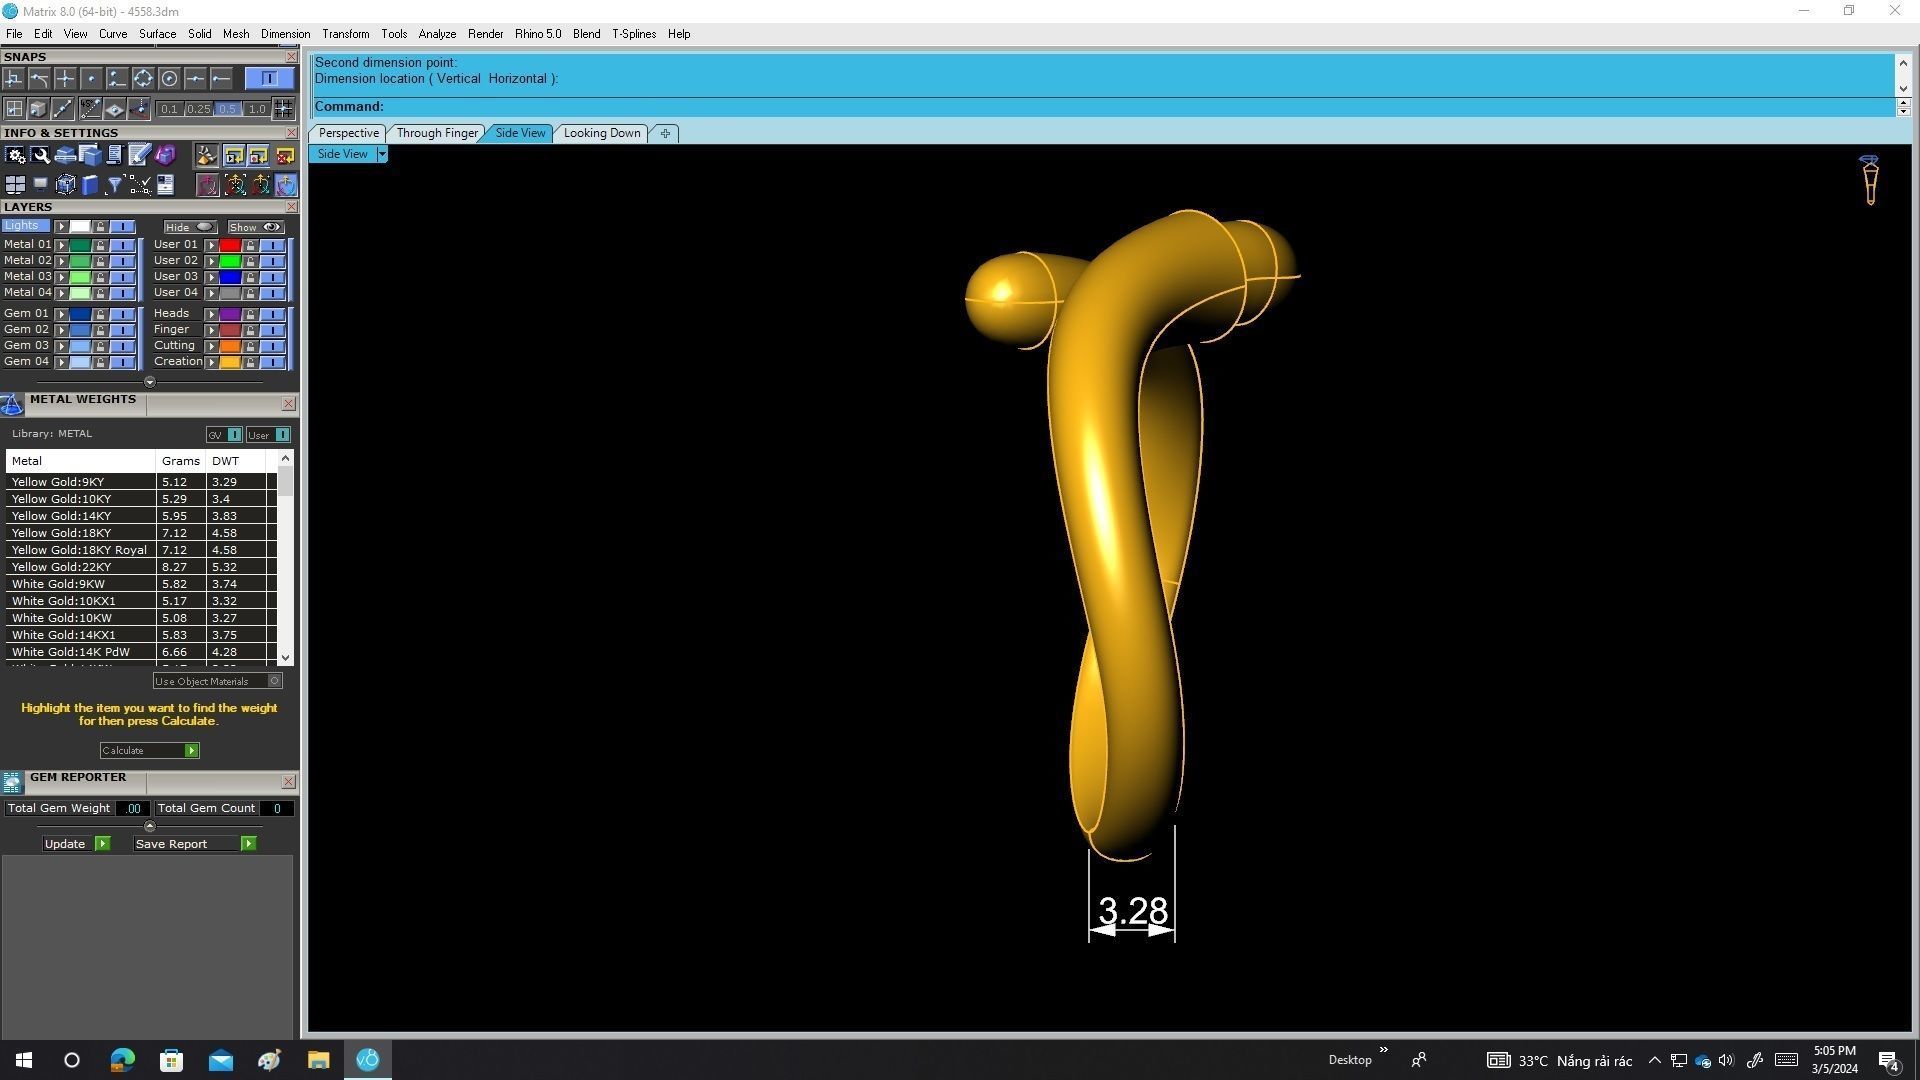Expand the Heads layer options arrow
1920x1080 pixels.
(x=211, y=314)
